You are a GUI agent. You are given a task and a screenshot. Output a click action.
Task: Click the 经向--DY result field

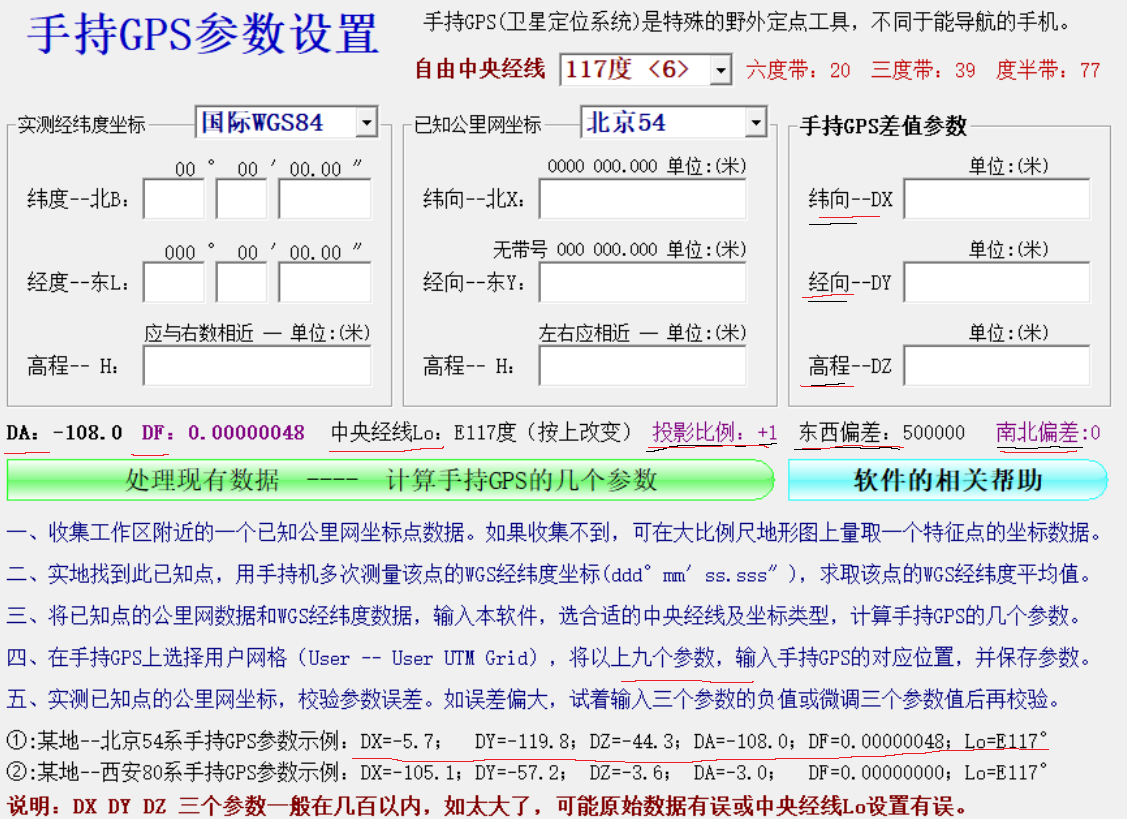click(x=997, y=283)
